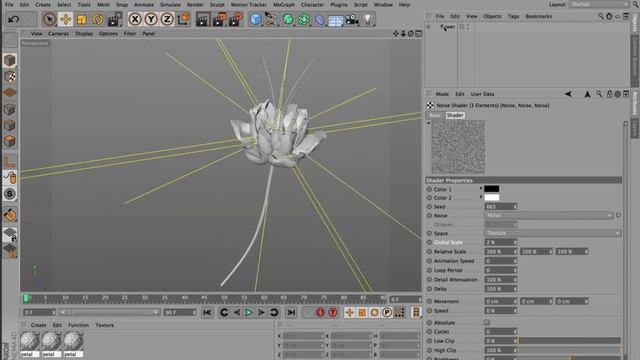Play the animation forwards
Image resolution: width=640 pixels, height=360 pixels.
coord(249,313)
